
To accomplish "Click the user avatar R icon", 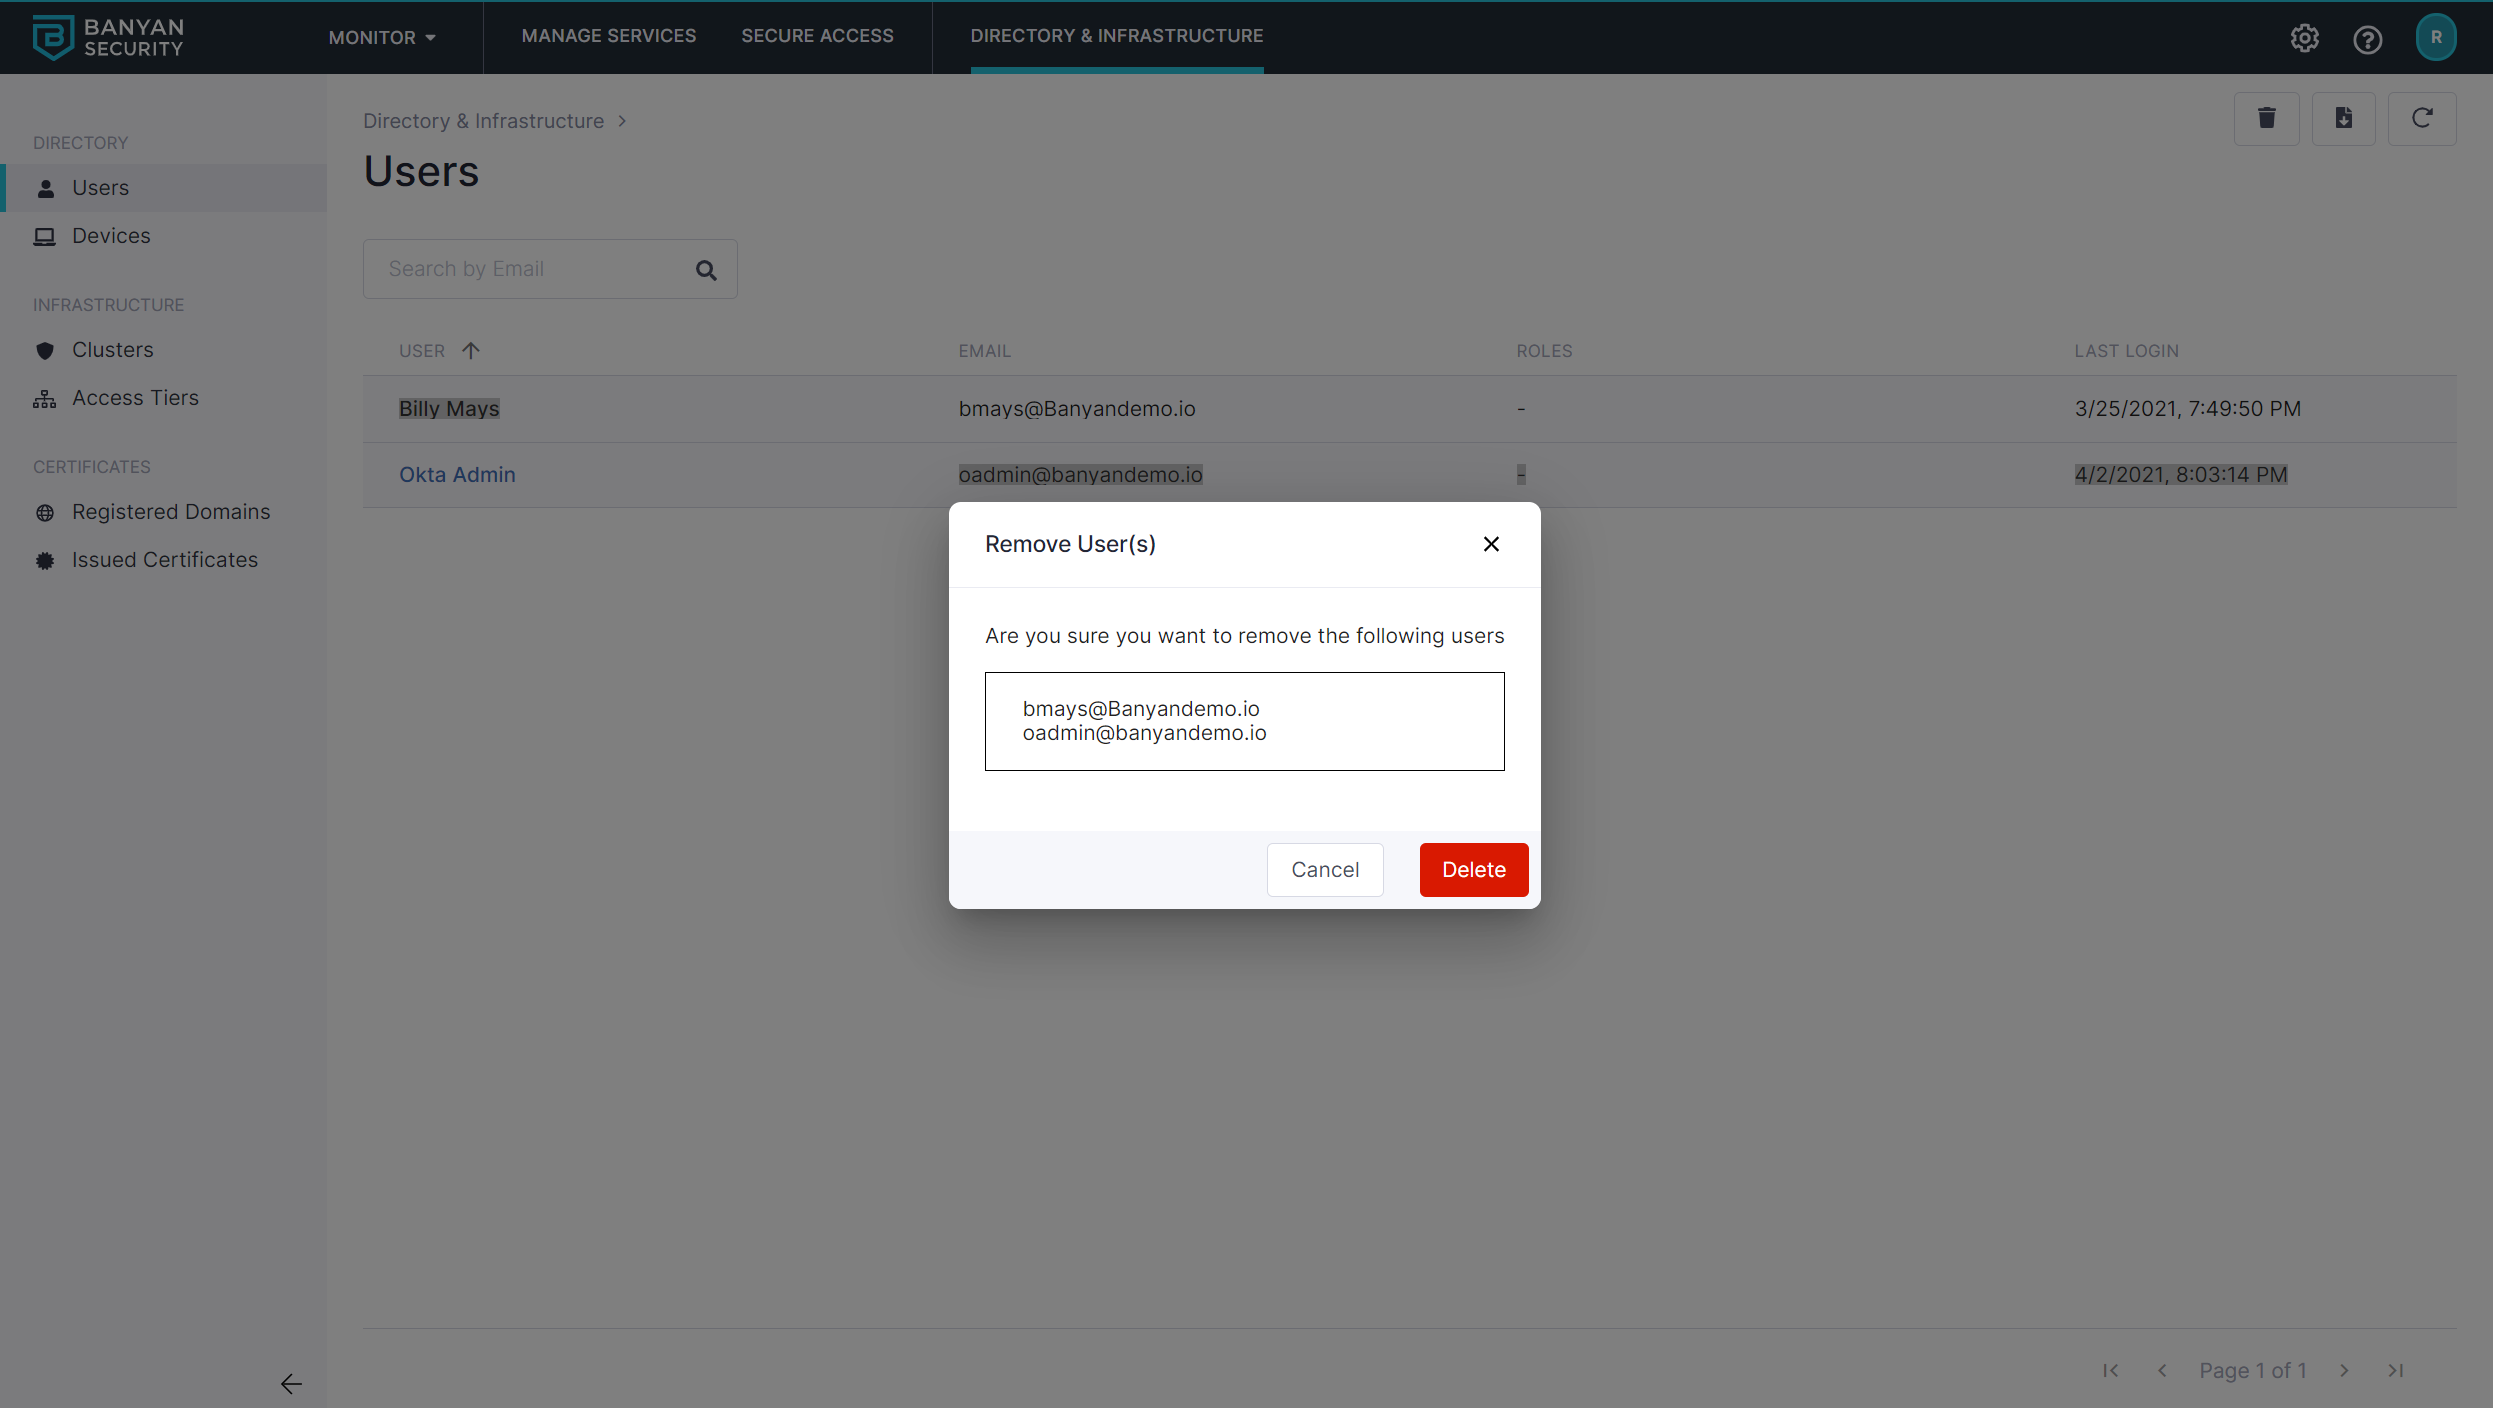I will pos(2435,38).
